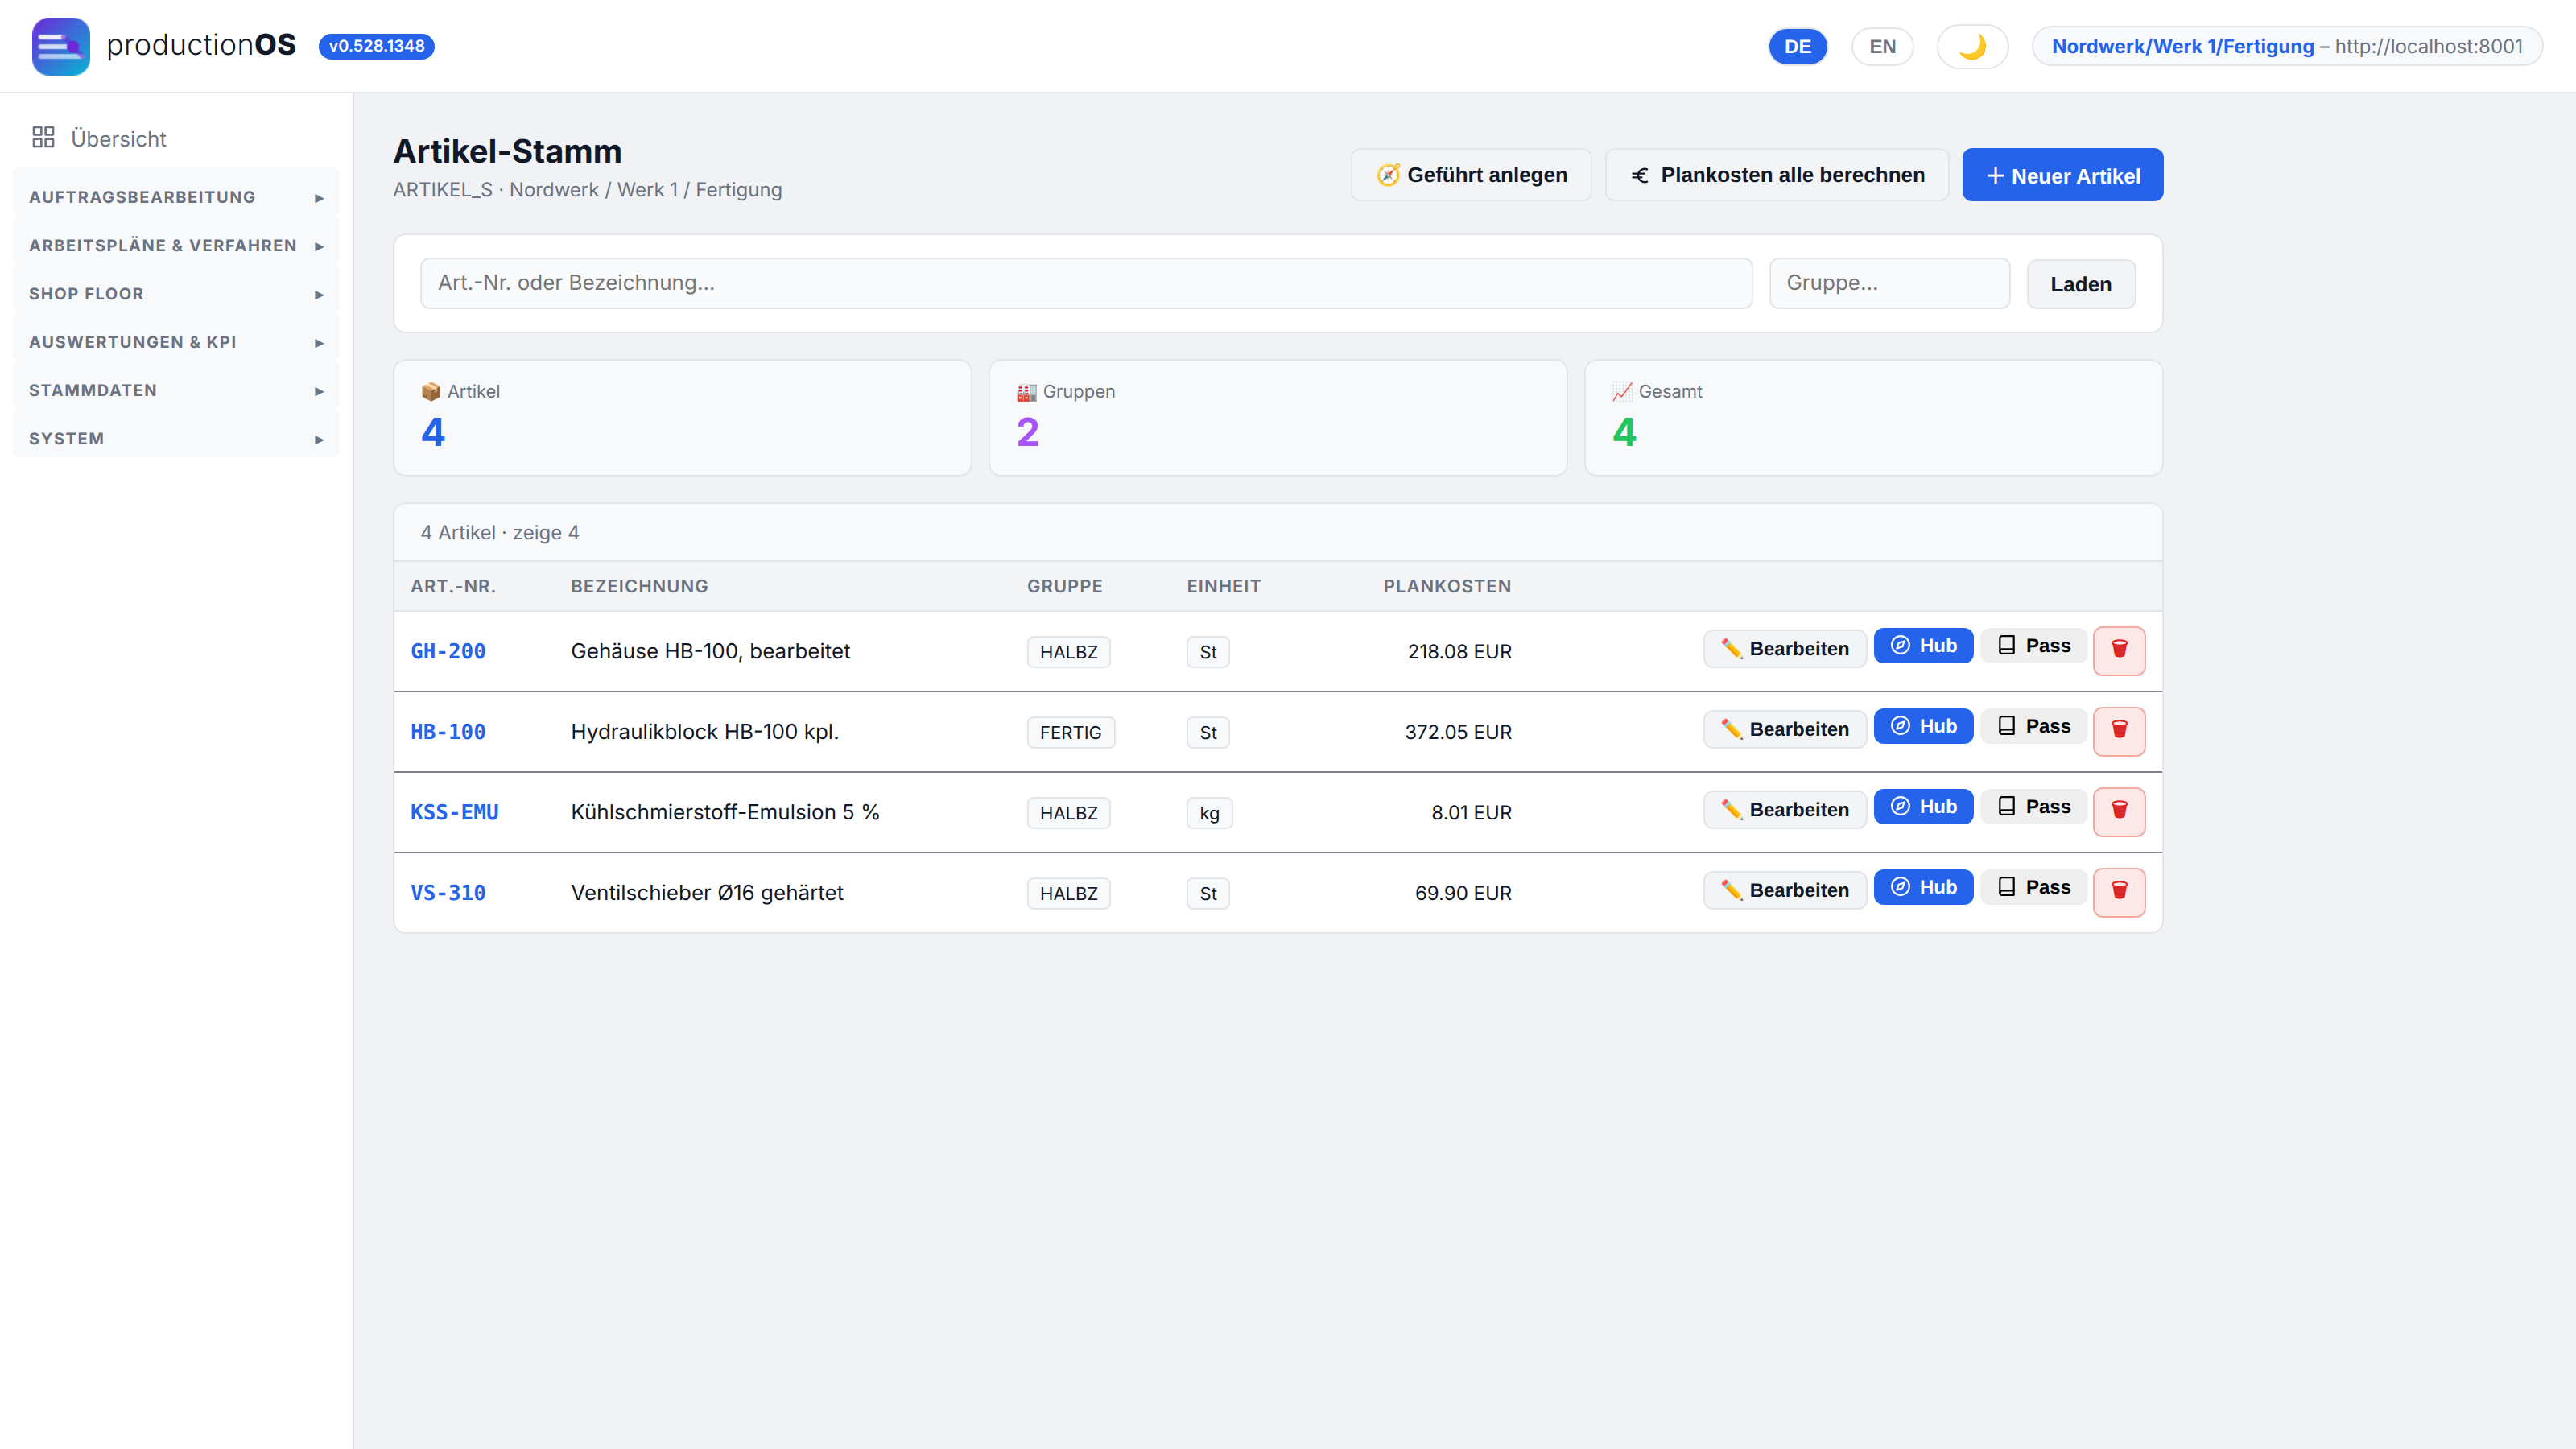Screen dimensions: 2576x1449
Task: Open the Übersicht grid icon
Action: [43, 138]
